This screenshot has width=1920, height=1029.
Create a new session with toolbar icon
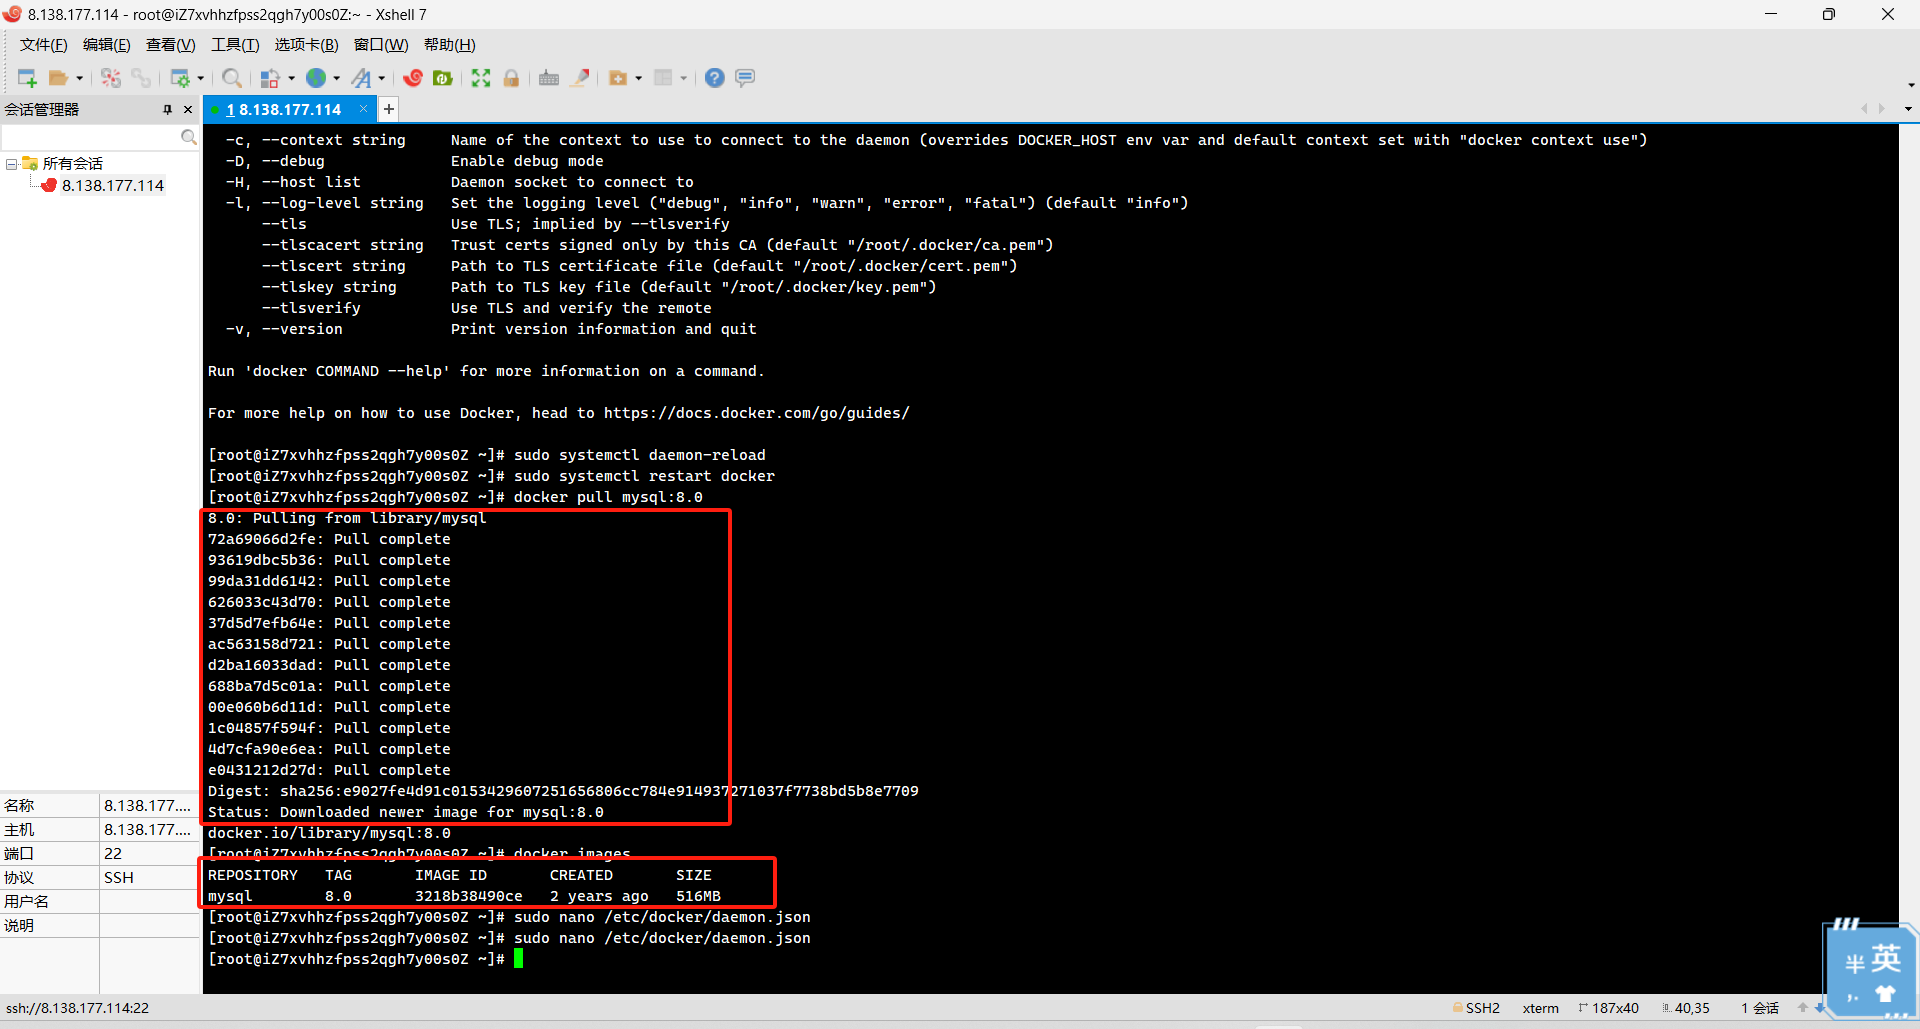[x=27, y=78]
